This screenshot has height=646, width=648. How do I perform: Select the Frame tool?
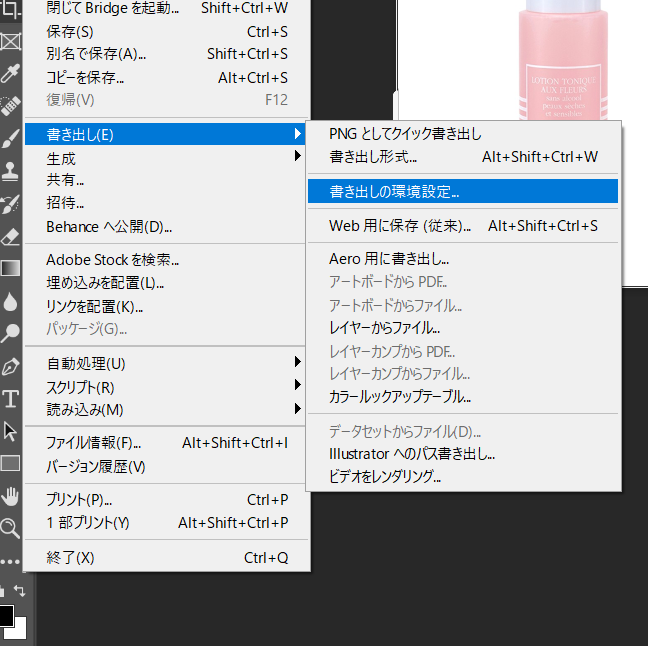10,41
